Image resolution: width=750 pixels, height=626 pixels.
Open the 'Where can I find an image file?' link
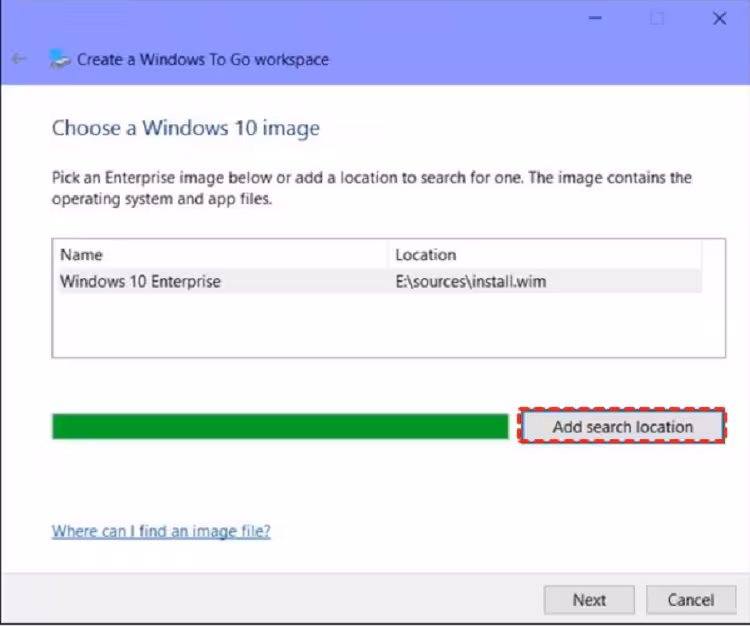[x=161, y=531]
